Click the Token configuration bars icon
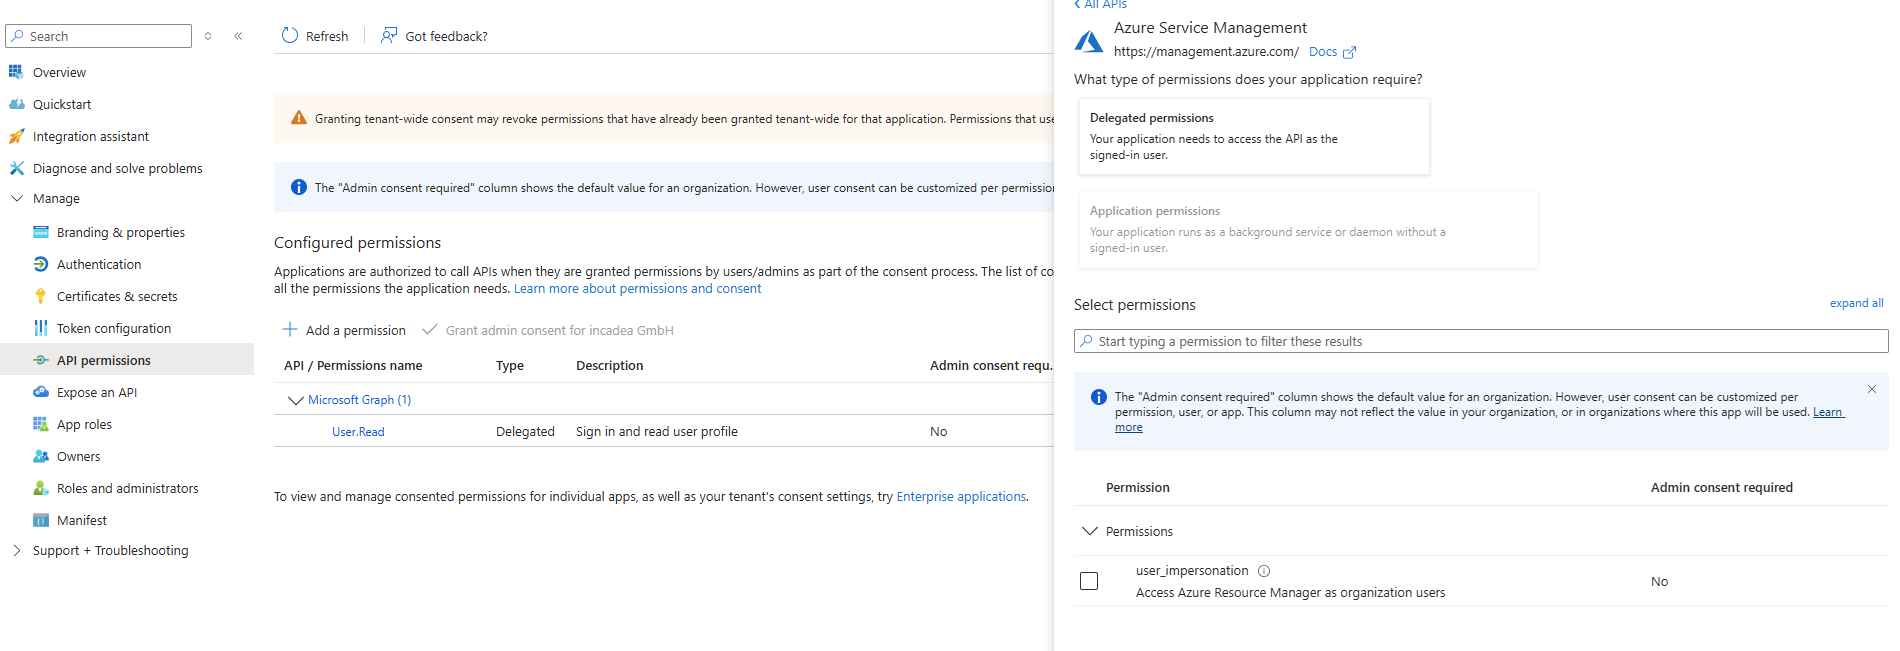The image size is (1900, 651). tap(41, 328)
